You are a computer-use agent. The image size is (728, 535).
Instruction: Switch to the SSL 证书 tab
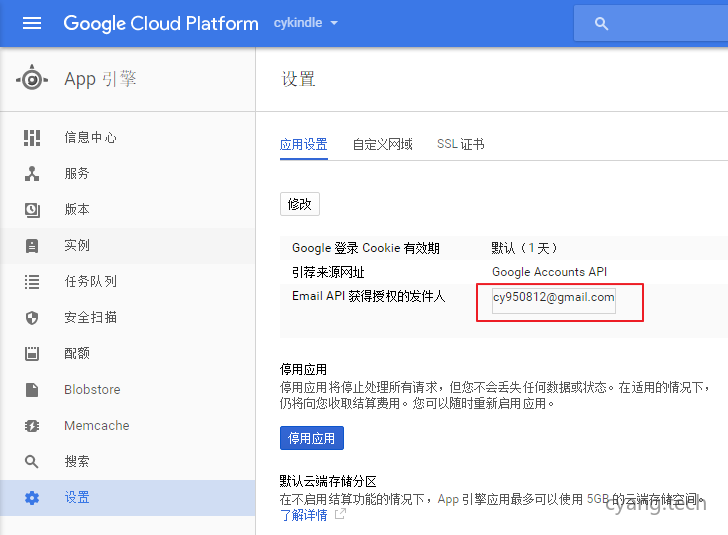(460, 144)
